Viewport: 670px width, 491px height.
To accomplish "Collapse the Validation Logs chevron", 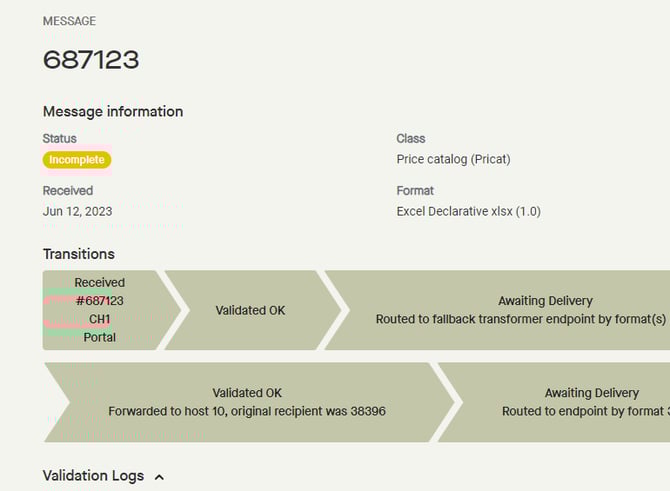I will pos(160,477).
